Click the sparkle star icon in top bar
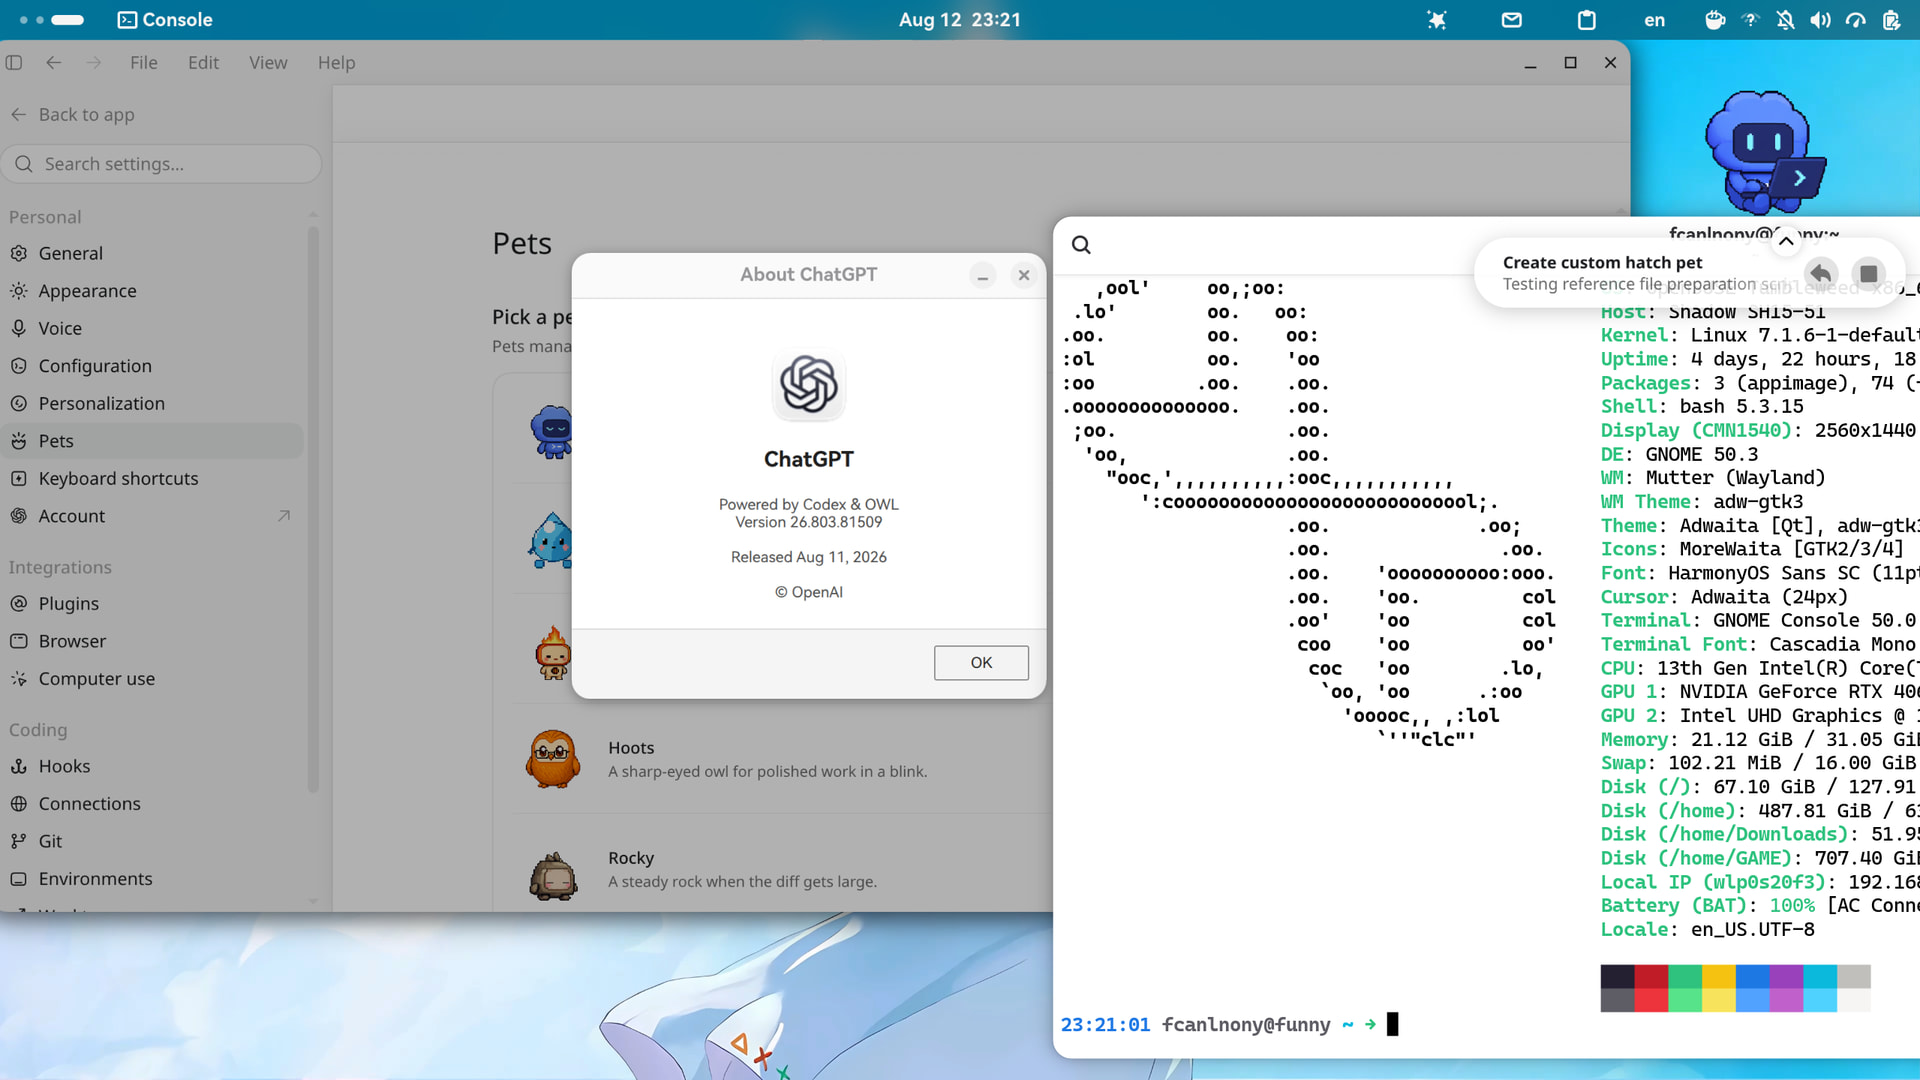Image resolution: width=1920 pixels, height=1080 pixels. click(x=1436, y=20)
